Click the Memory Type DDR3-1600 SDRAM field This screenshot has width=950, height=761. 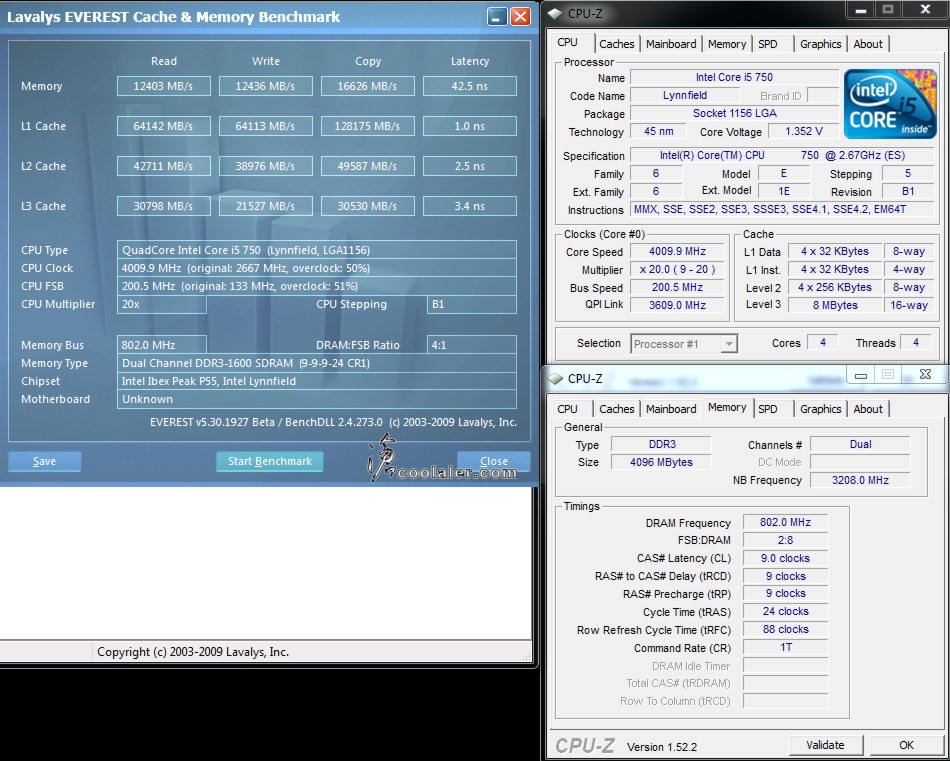[316, 363]
